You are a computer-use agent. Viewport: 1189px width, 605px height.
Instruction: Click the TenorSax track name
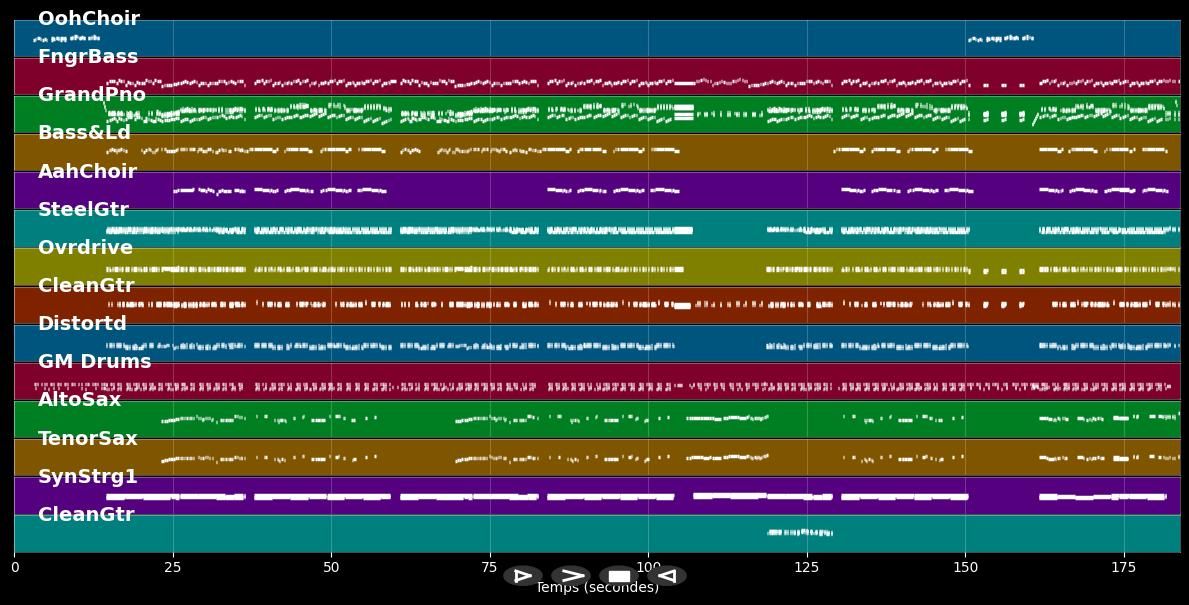pos(87,439)
